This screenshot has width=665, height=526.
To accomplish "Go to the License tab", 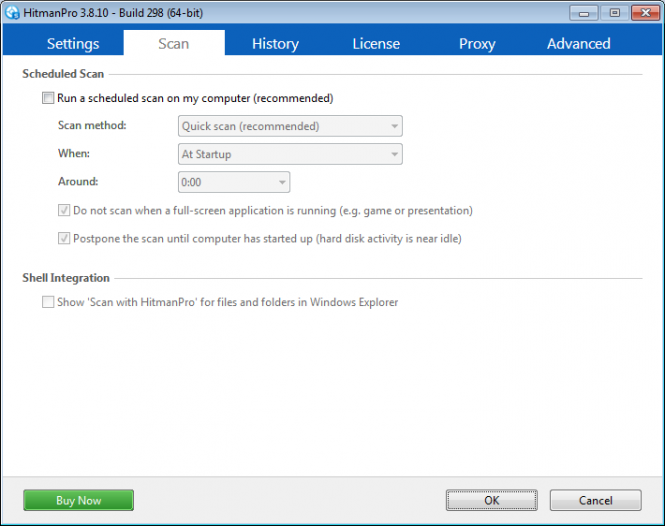I will point(376,44).
